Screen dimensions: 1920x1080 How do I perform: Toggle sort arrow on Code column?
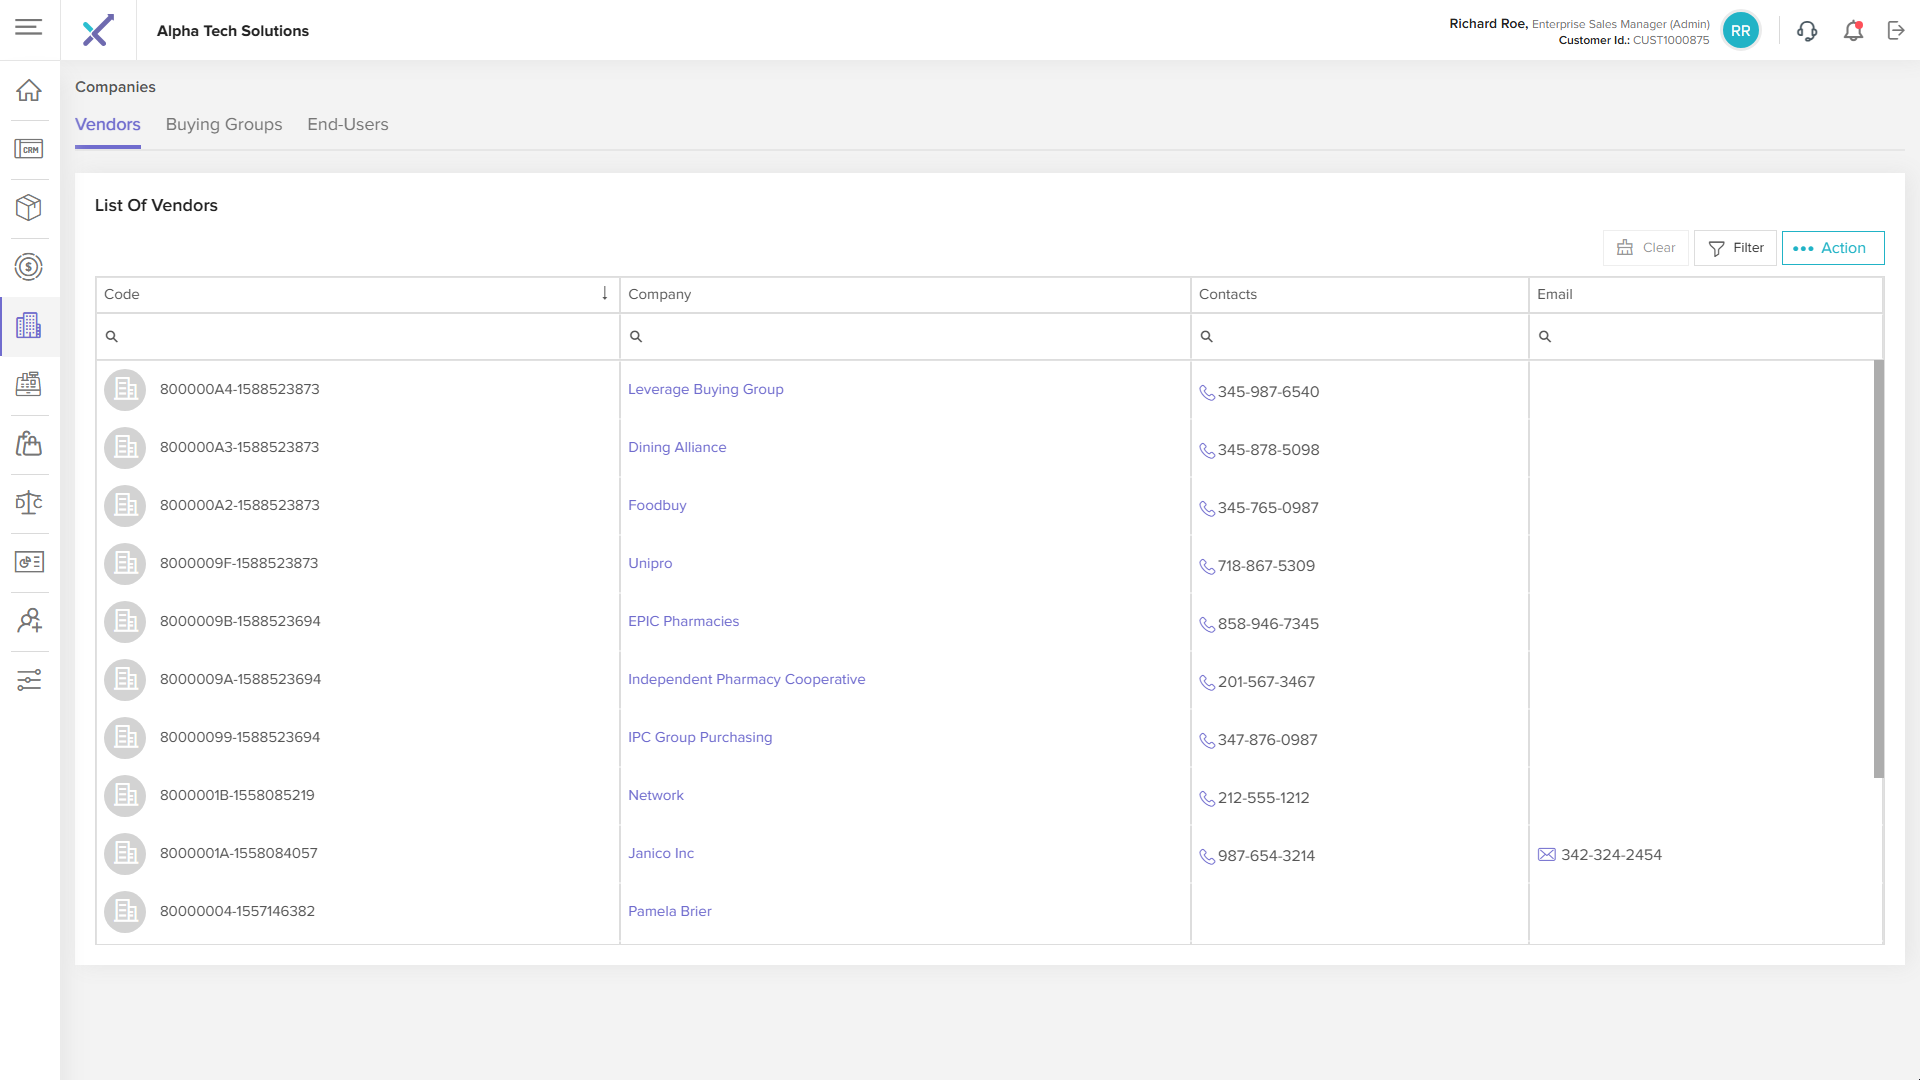pos(604,293)
